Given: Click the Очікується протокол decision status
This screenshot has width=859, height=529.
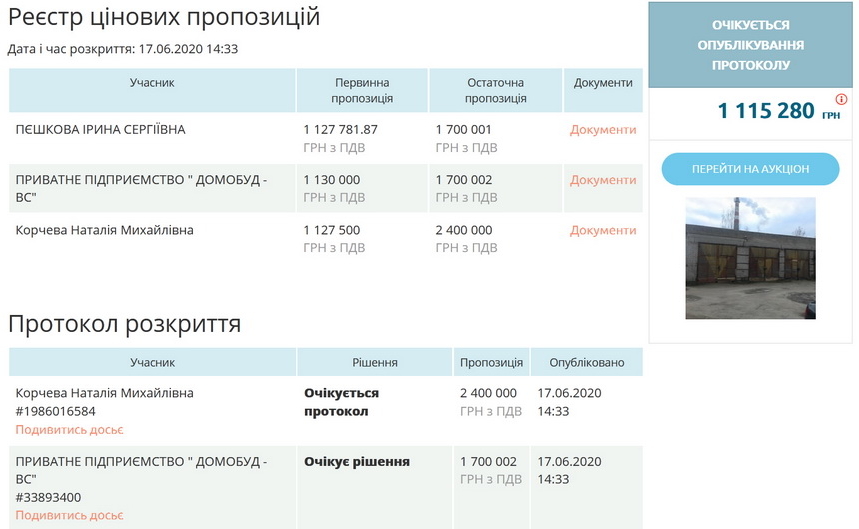Looking at the screenshot, I should 341,402.
